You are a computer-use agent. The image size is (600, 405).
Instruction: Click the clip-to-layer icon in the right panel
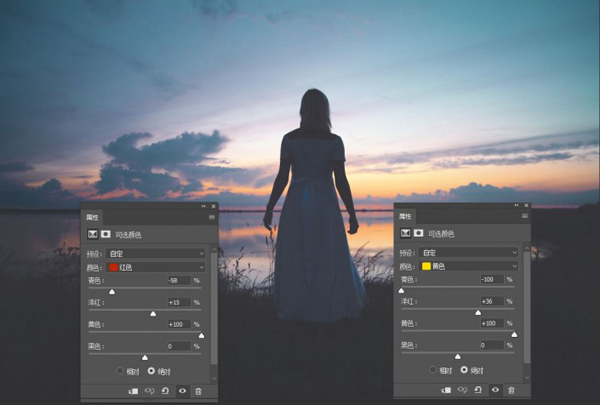[446, 390]
